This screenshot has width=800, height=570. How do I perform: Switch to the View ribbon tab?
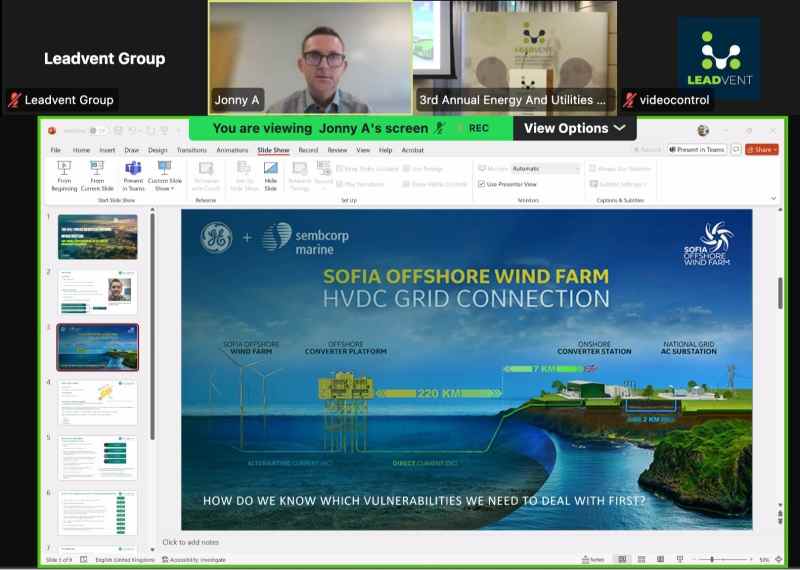363,150
